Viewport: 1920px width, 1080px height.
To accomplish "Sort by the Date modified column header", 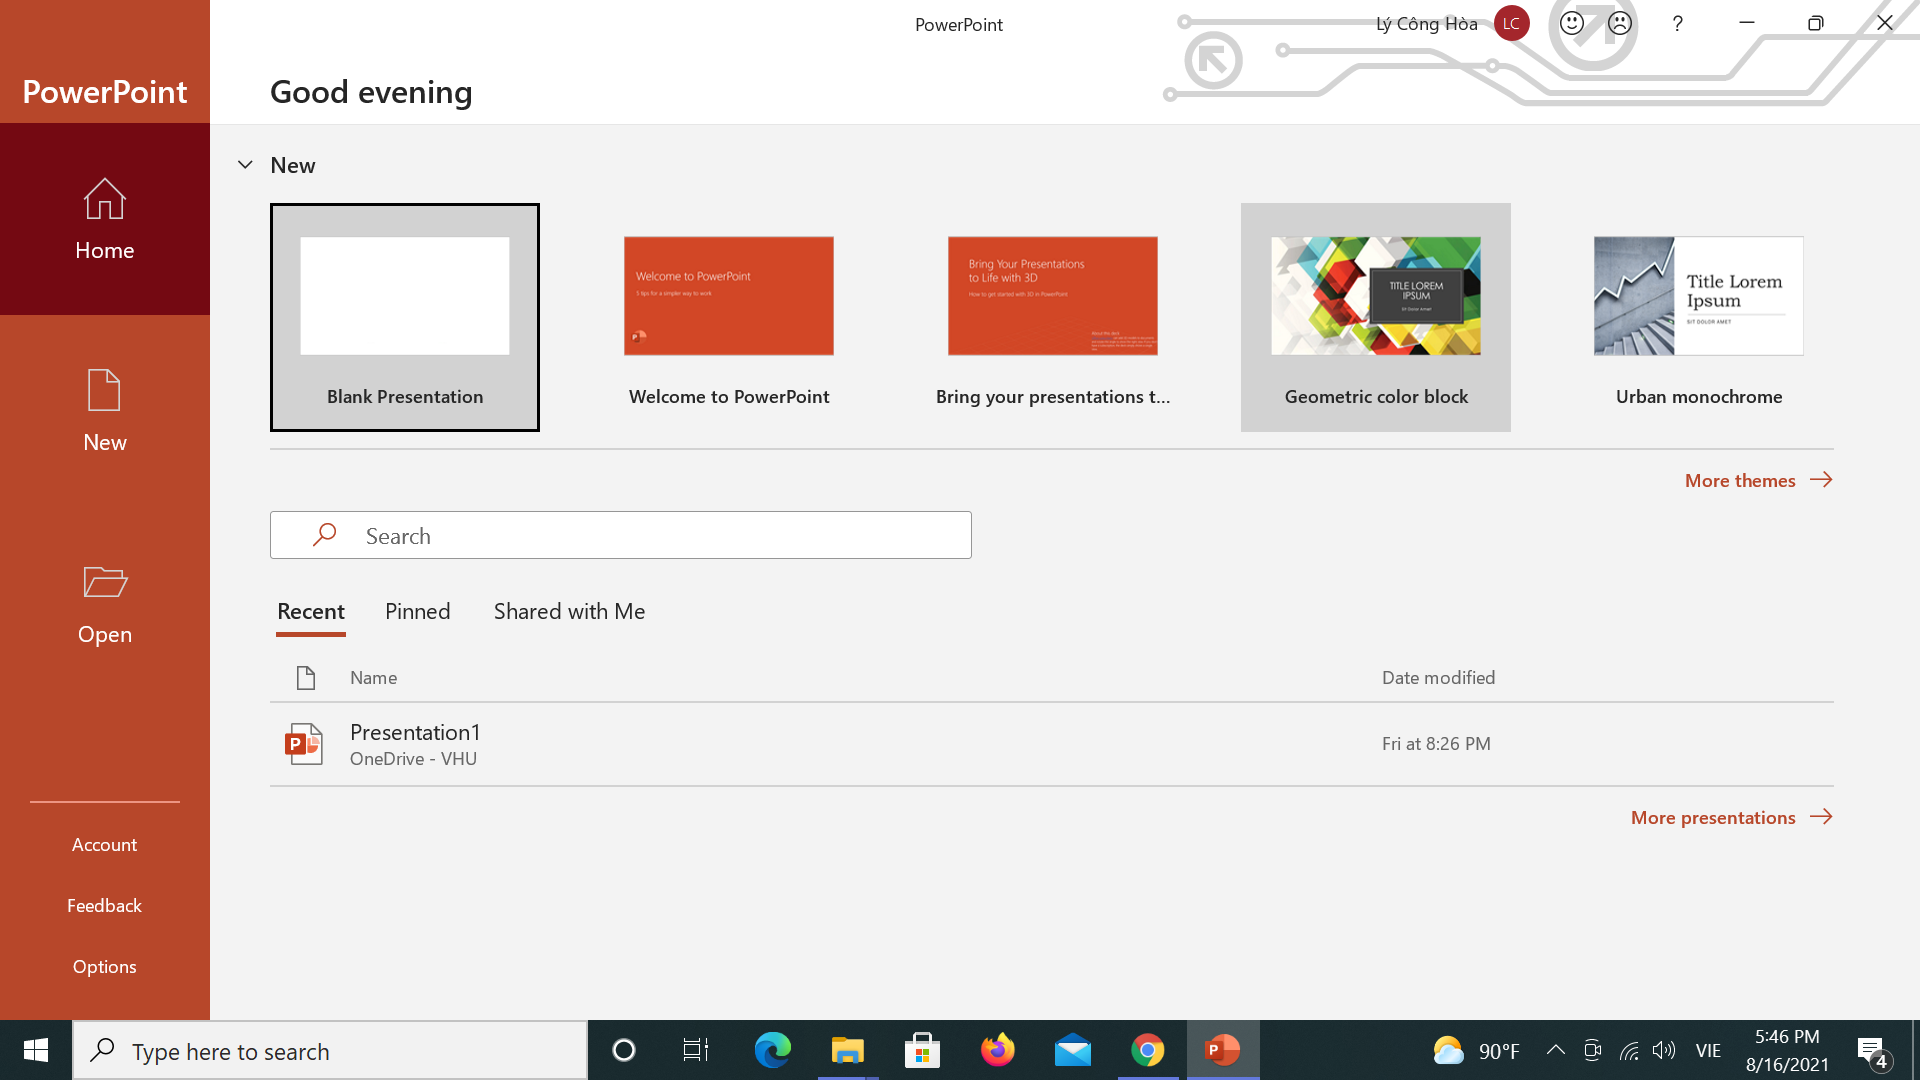I will [1438, 678].
